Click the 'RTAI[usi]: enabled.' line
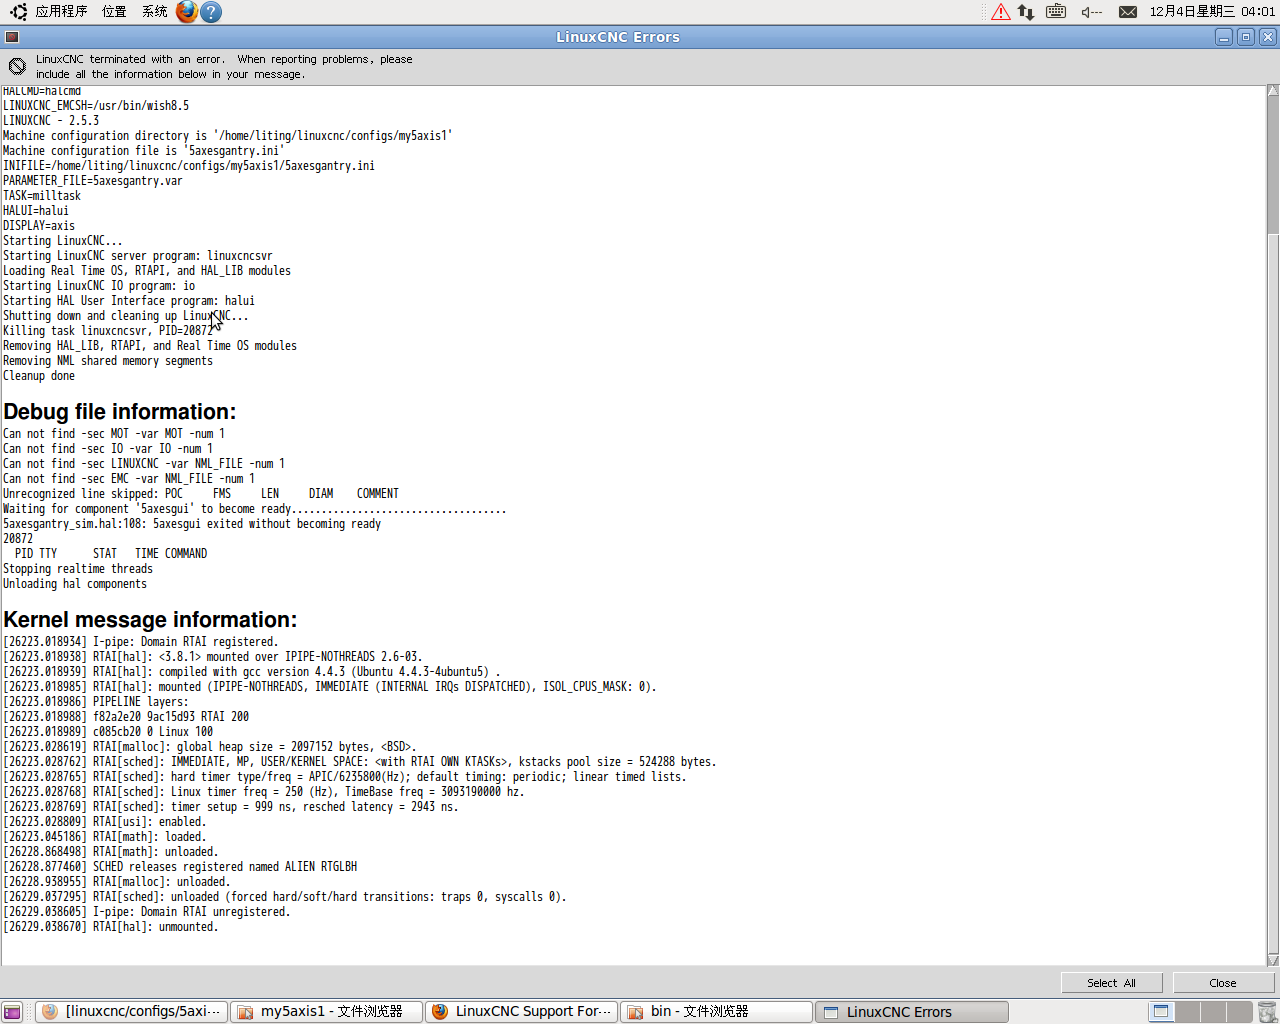The height and width of the screenshot is (1024, 1280). click(x=104, y=822)
